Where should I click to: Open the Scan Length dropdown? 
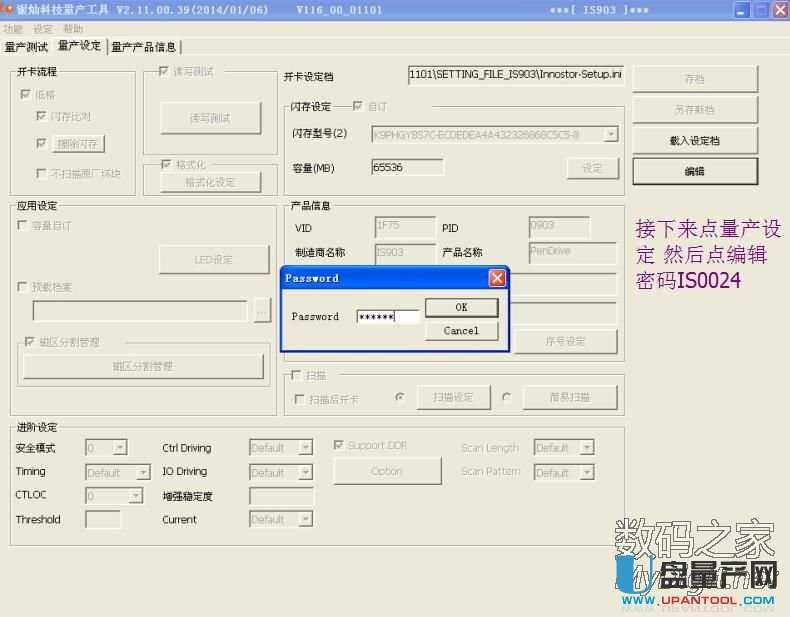tap(586, 448)
